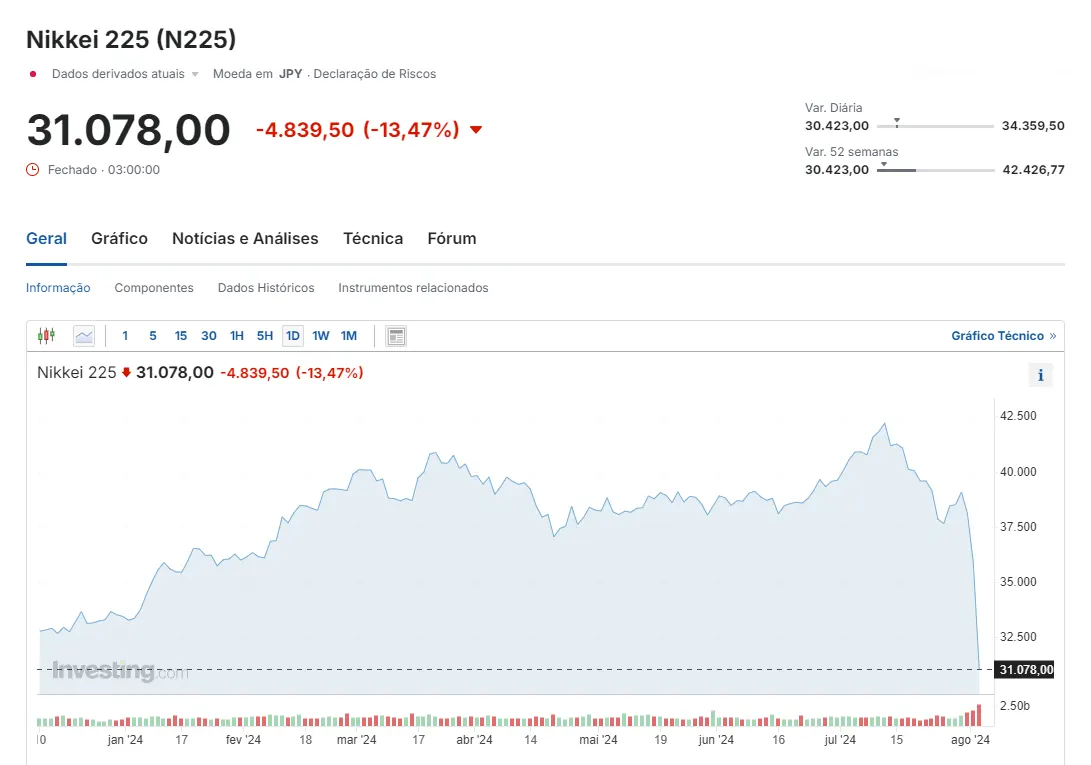Viewport: 1091px width, 765px height.
Task: Switch to candlestick chart type icon
Action: tap(46, 336)
